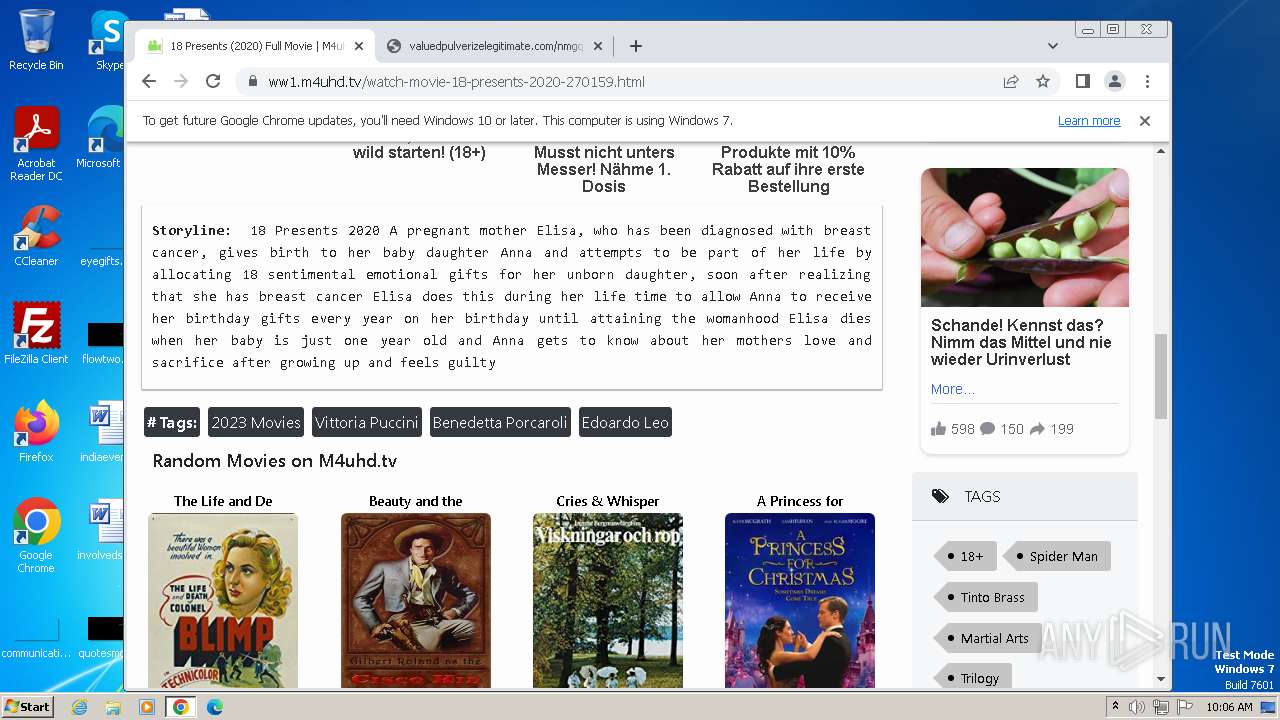This screenshot has height=720, width=1280.
Task: Follow the Learn more link
Action: pyautogui.click(x=1089, y=120)
